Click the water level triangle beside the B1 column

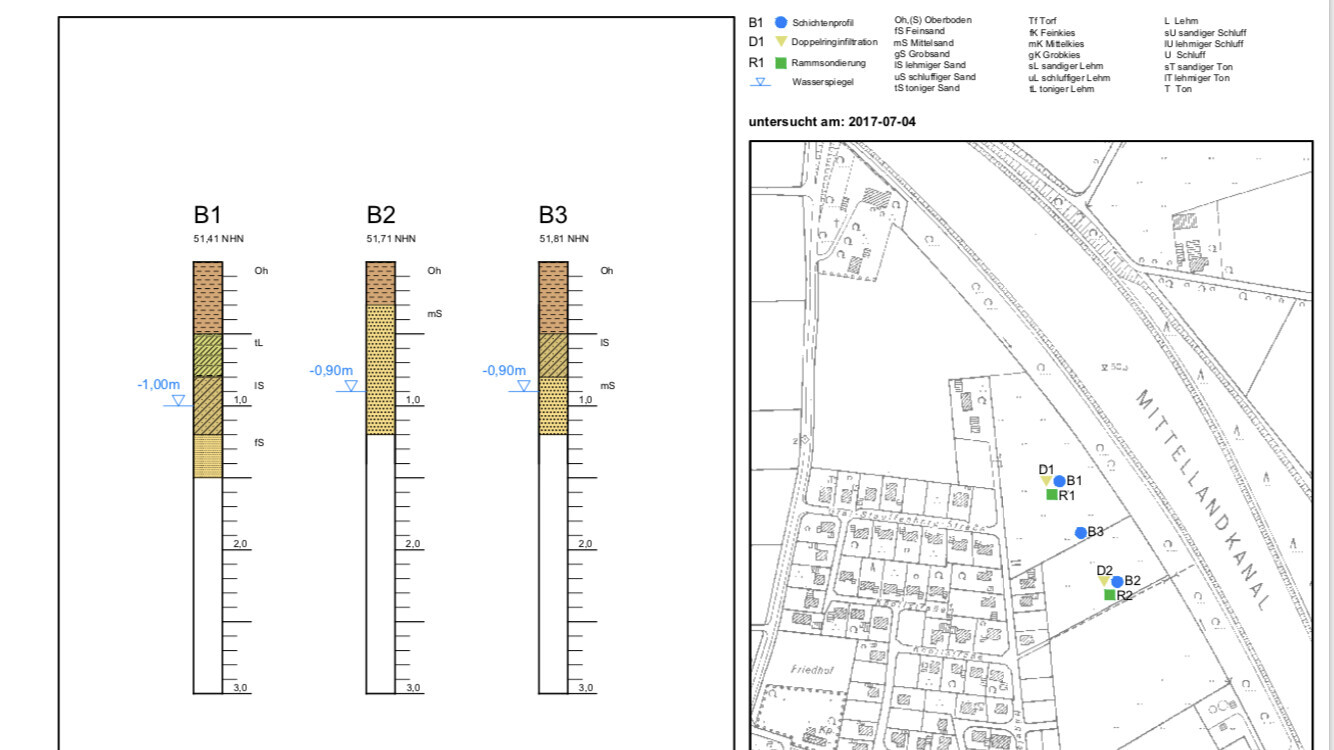click(x=178, y=400)
